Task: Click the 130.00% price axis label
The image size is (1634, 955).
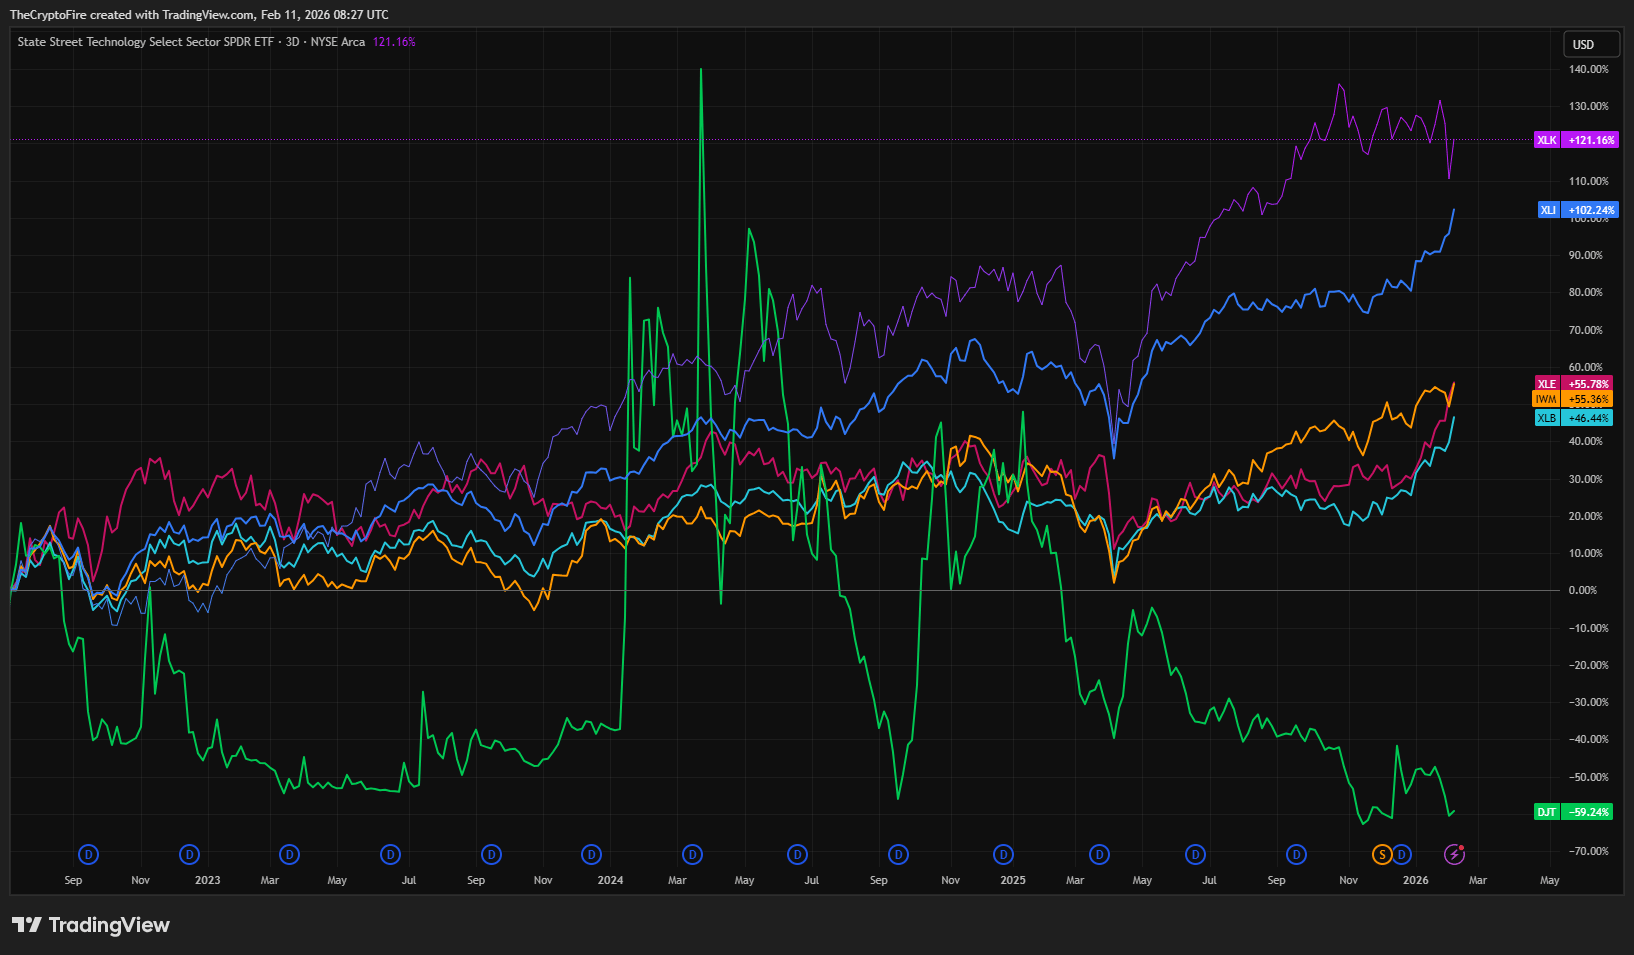Action: (x=1589, y=106)
